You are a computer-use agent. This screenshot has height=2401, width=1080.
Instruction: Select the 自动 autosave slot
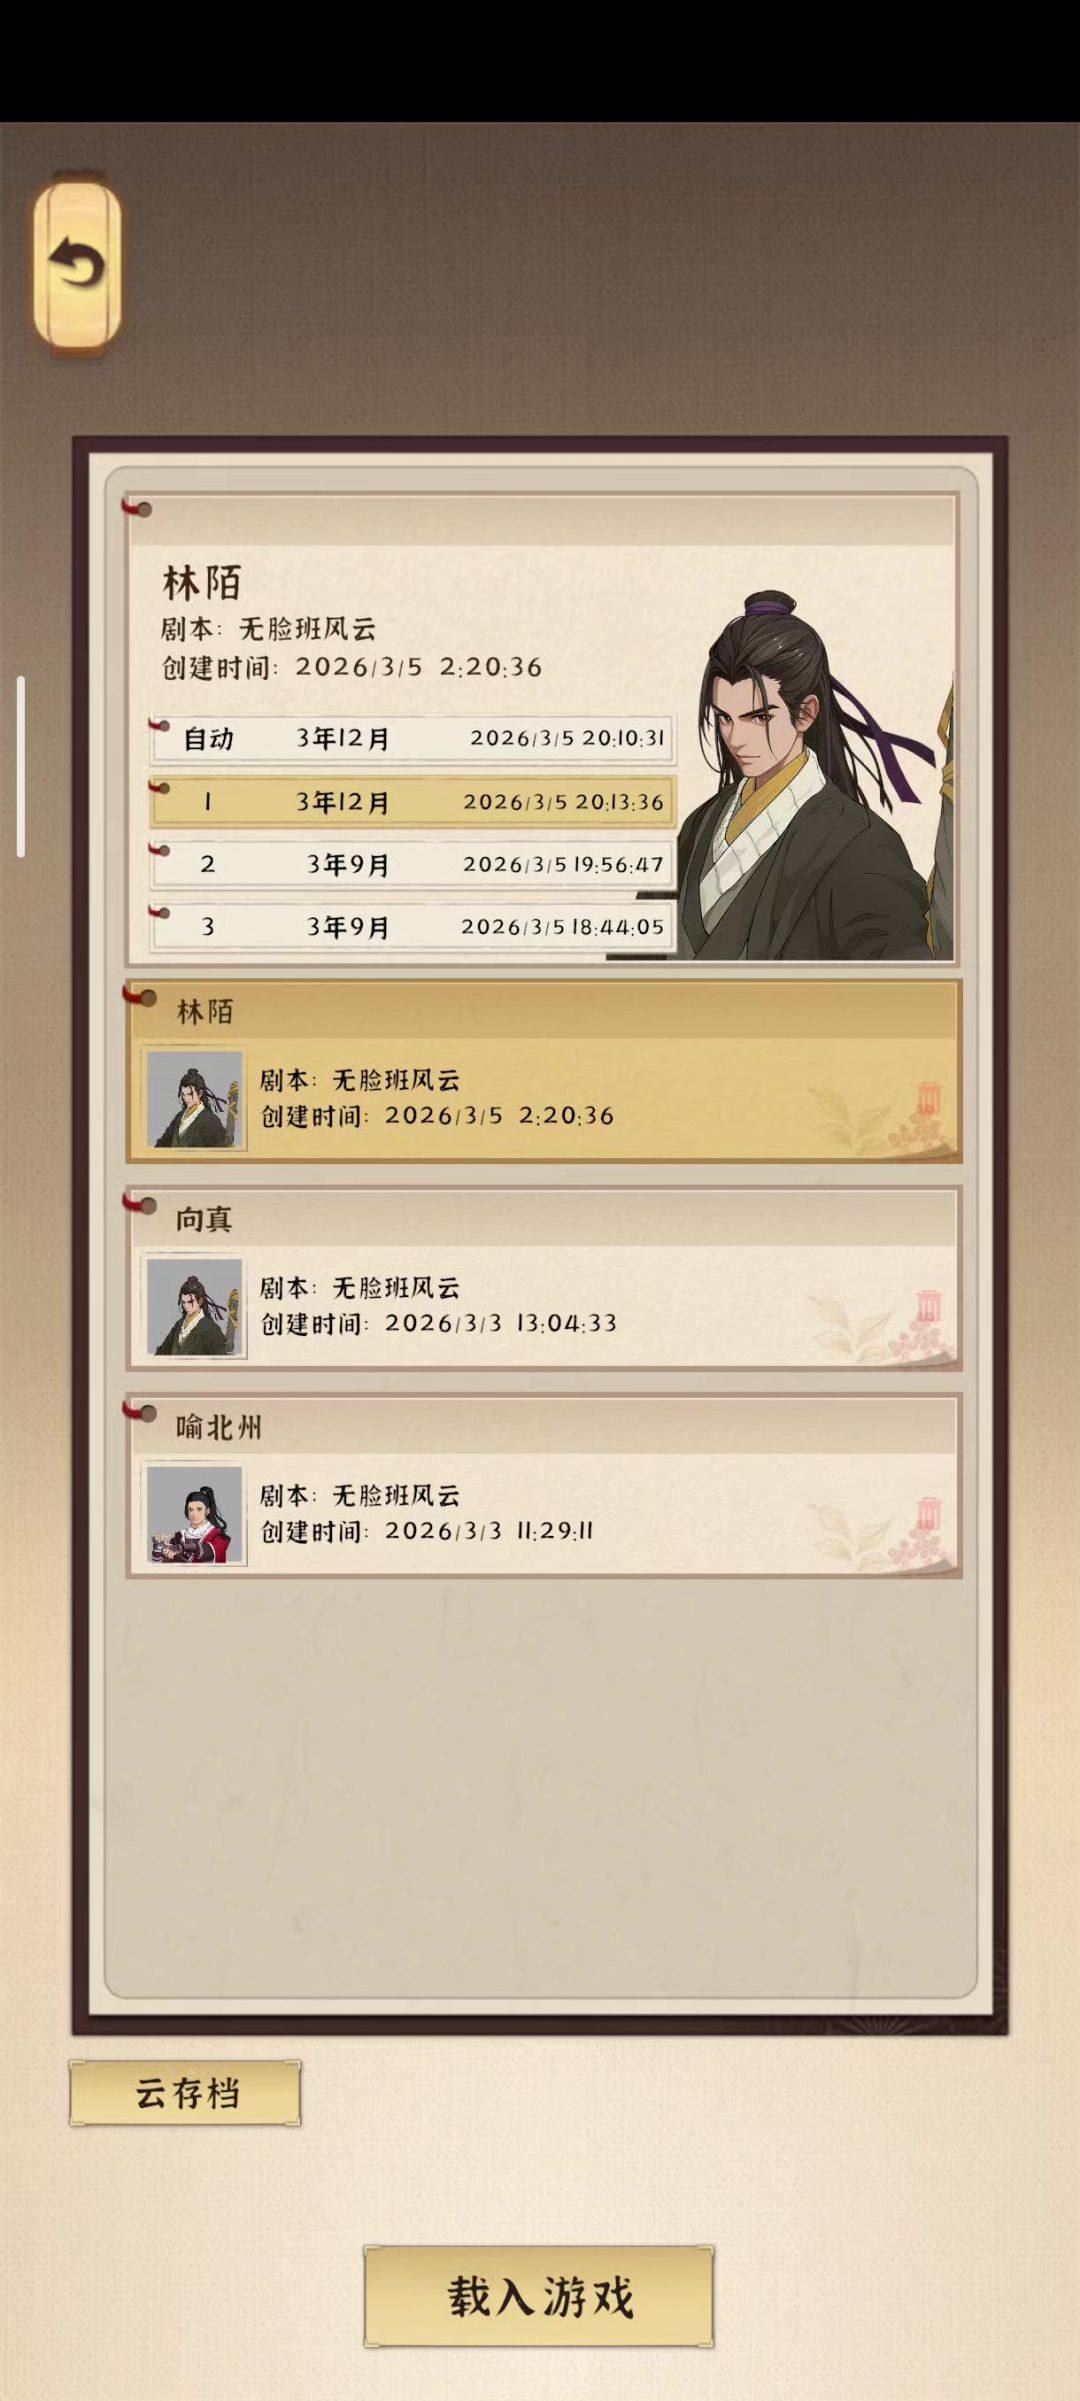(412, 739)
